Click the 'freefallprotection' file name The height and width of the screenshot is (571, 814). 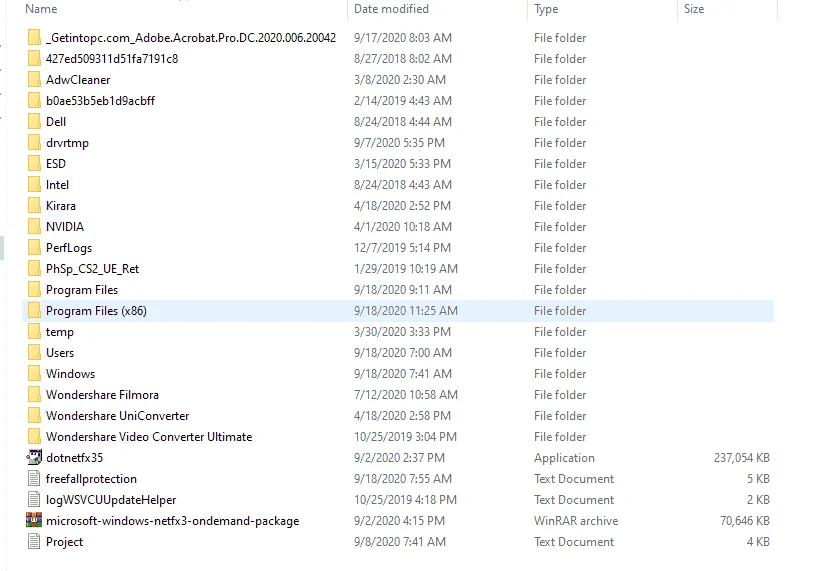[x=91, y=479]
